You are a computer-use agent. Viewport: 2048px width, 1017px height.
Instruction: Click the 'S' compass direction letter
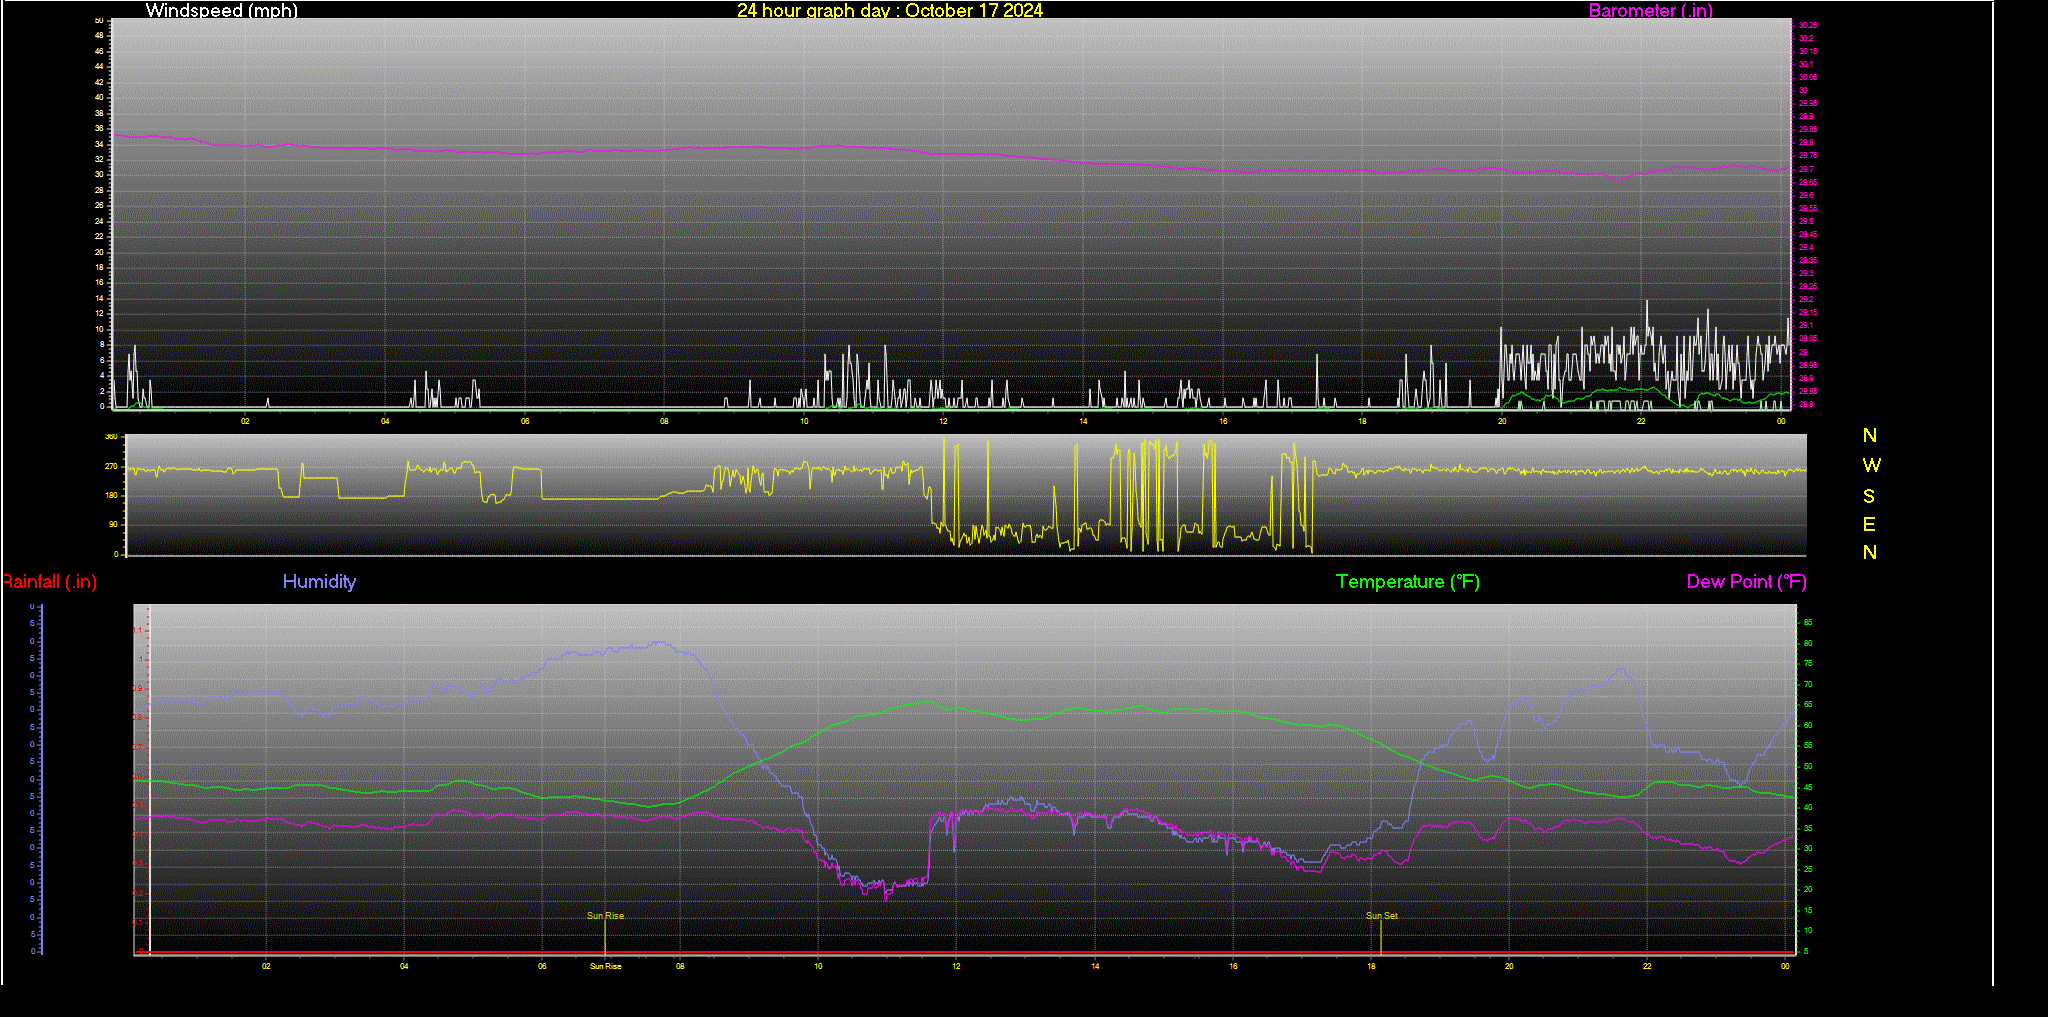(1869, 496)
